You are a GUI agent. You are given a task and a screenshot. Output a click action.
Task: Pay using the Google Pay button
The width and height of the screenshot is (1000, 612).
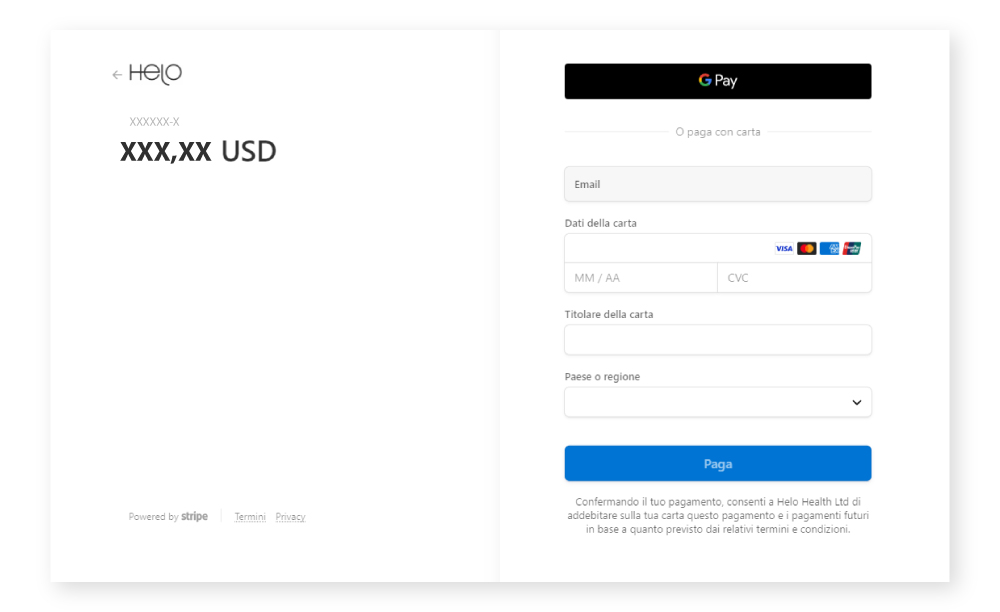(x=717, y=81)
